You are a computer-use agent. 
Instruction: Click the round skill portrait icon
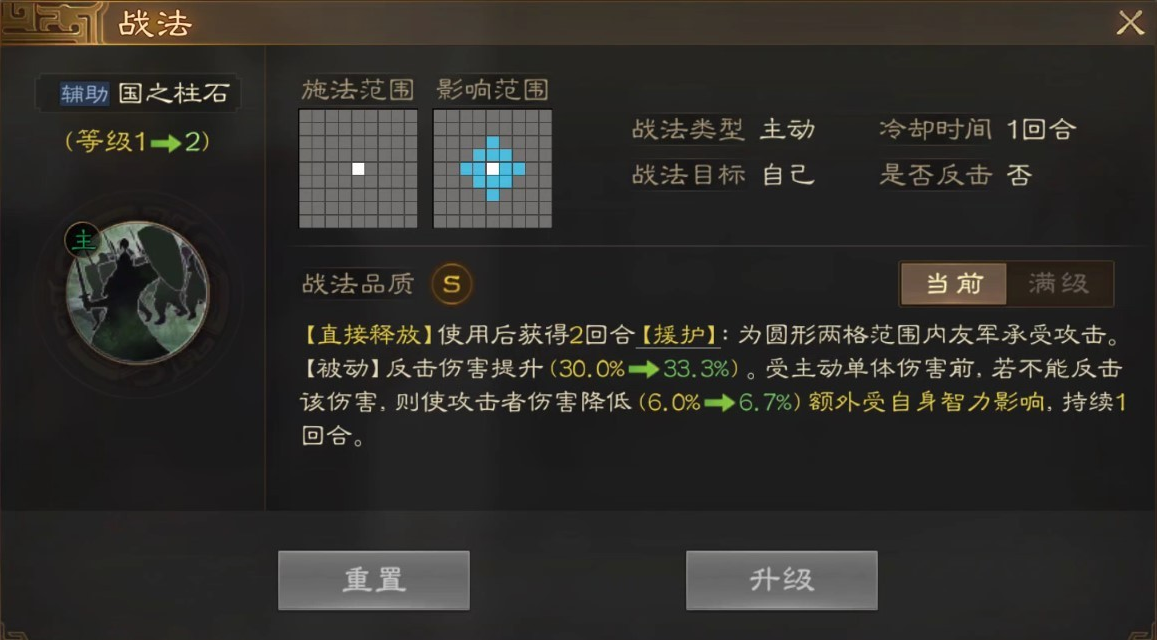coord(137,293)
